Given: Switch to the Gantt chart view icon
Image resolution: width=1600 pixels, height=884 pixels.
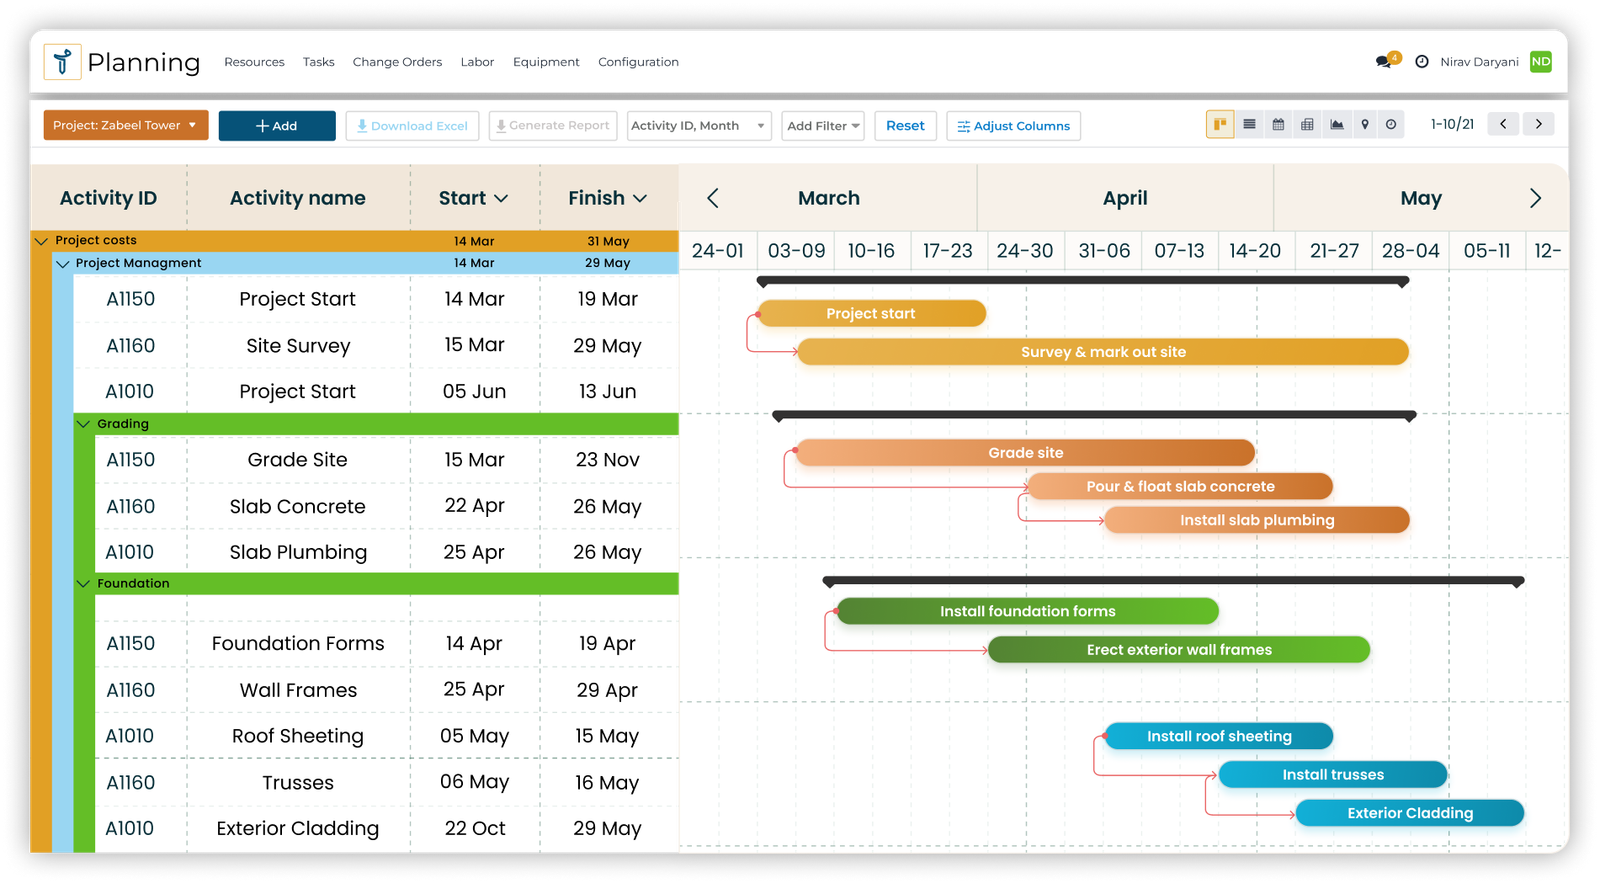Looking at the screenshot, I should [1220, 125].
